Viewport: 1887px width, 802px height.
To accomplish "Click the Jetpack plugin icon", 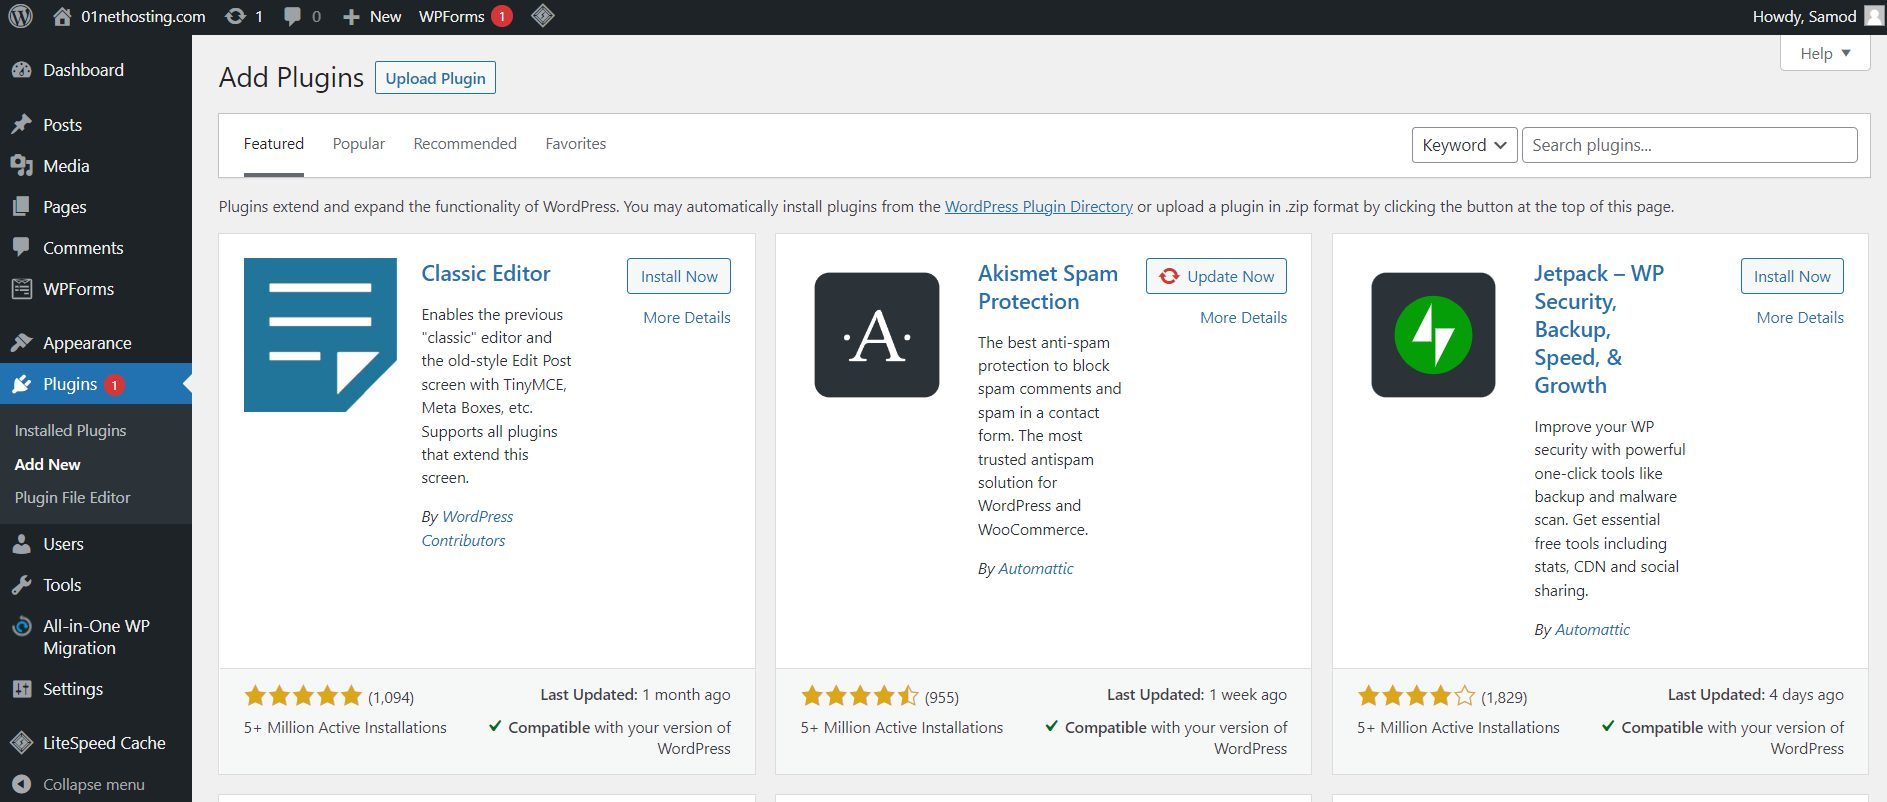I will [1433, 335].
